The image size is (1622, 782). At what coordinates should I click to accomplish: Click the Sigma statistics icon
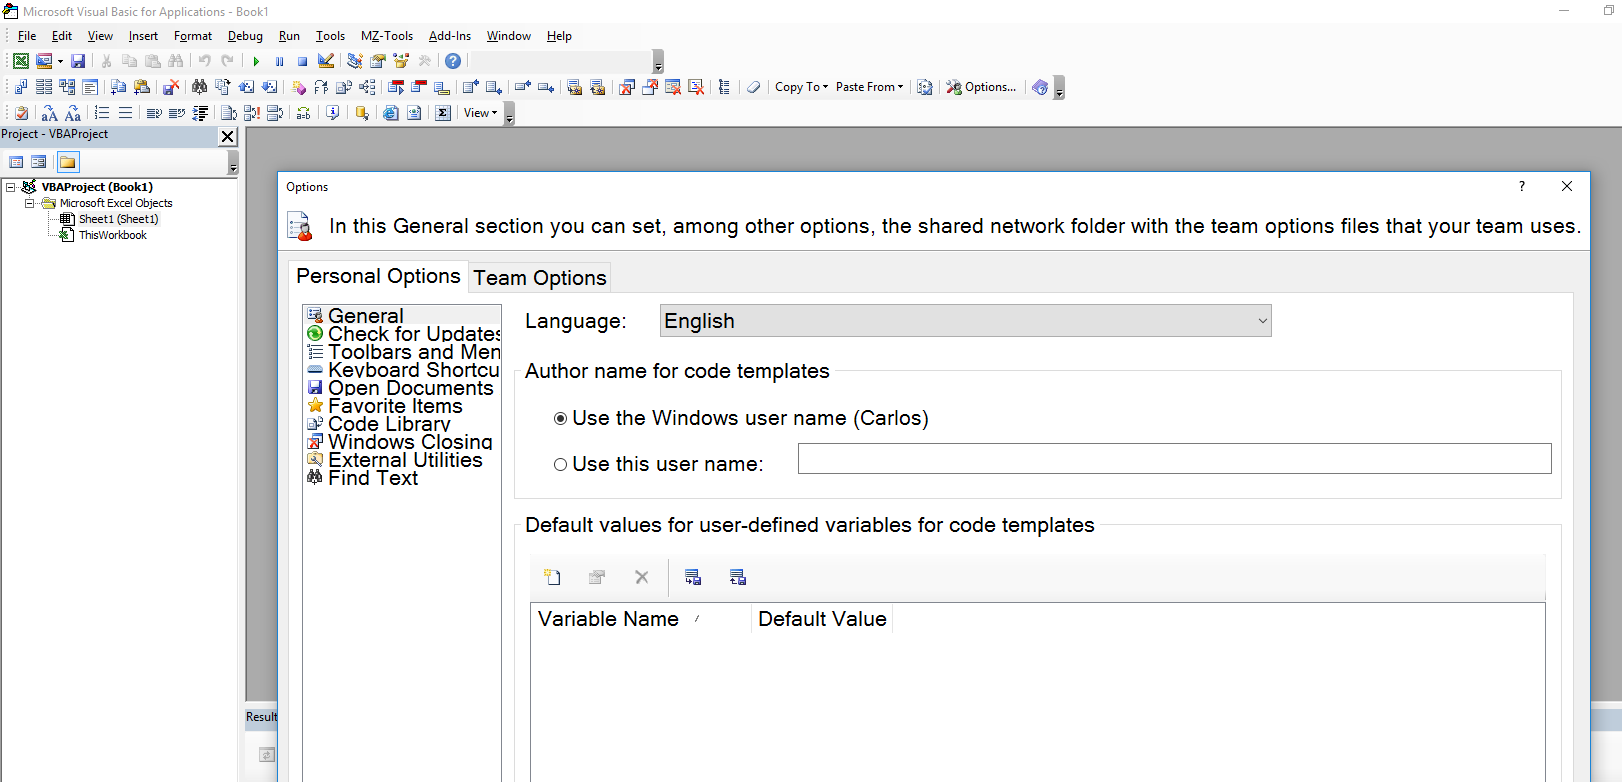pos(443,113)
